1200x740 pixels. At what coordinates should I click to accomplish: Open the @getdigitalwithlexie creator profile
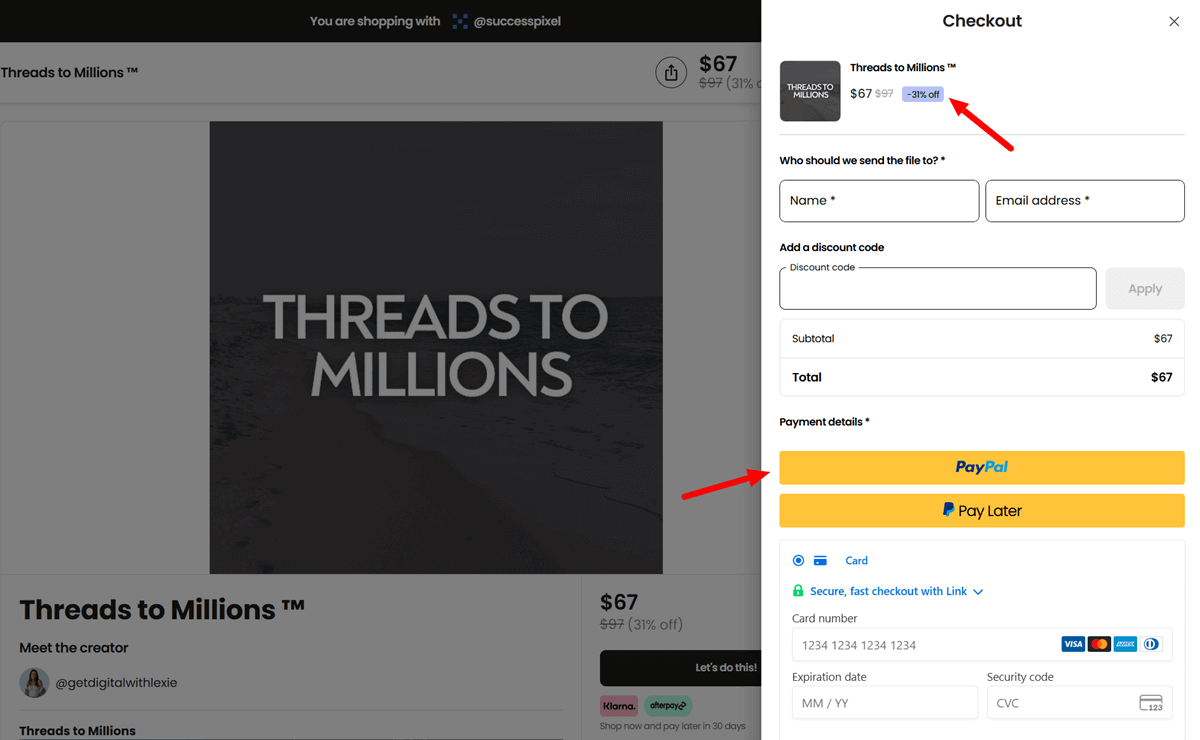point(118,682)
